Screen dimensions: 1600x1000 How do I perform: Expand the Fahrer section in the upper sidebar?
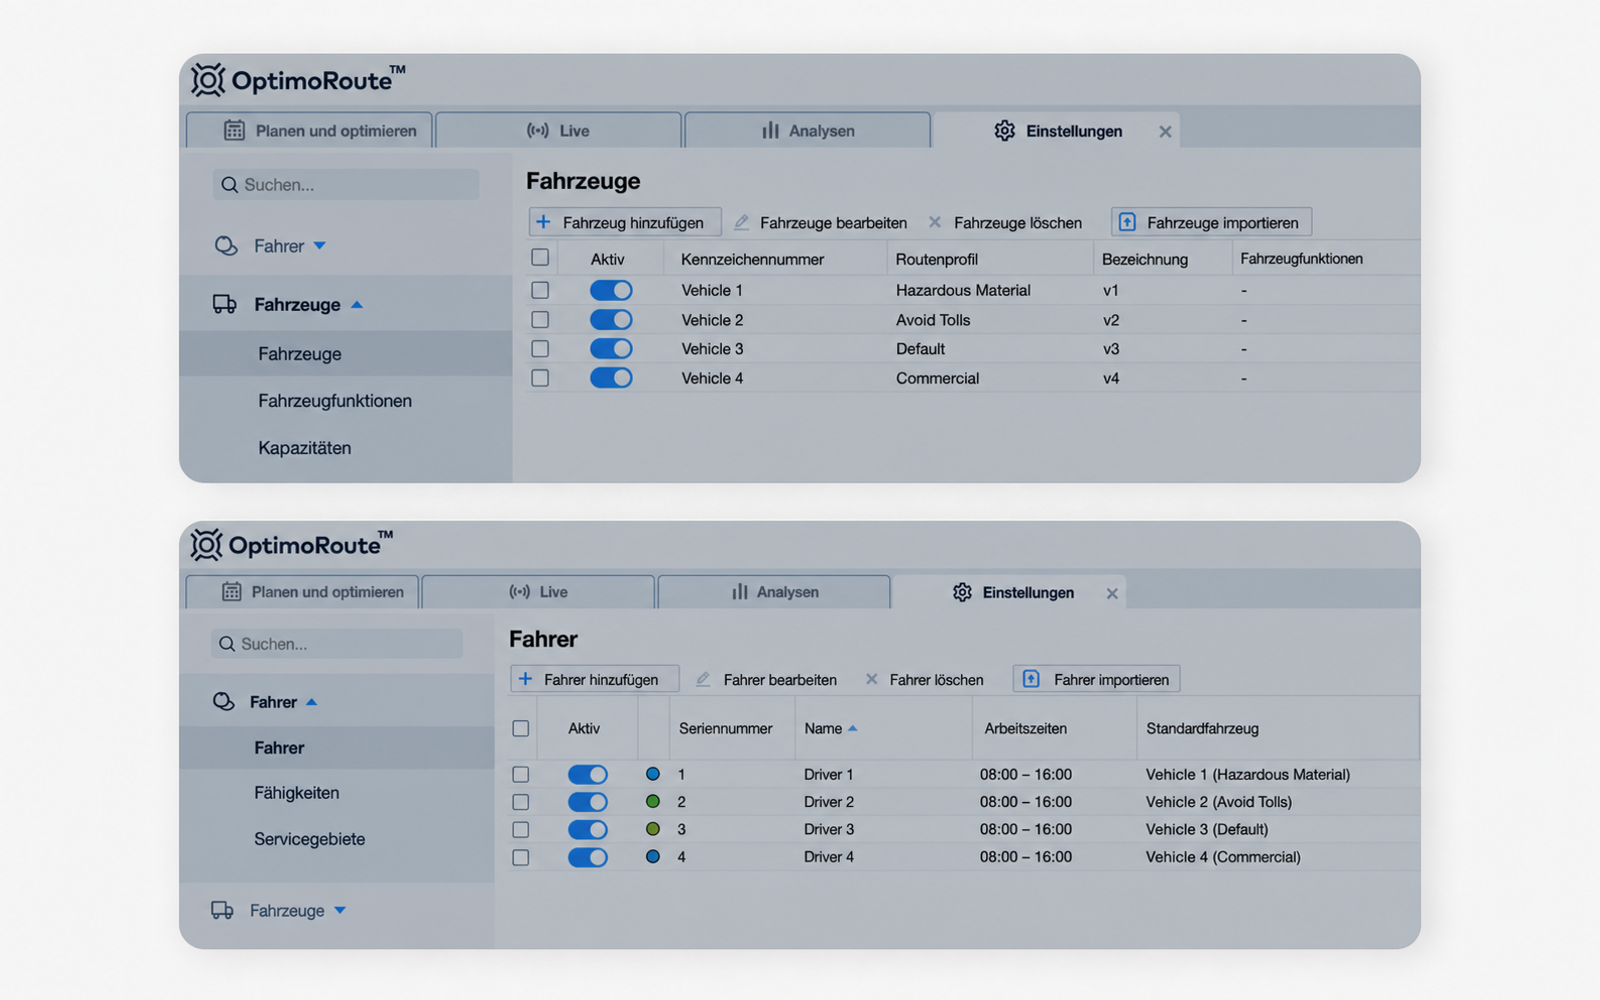(320, 246)
